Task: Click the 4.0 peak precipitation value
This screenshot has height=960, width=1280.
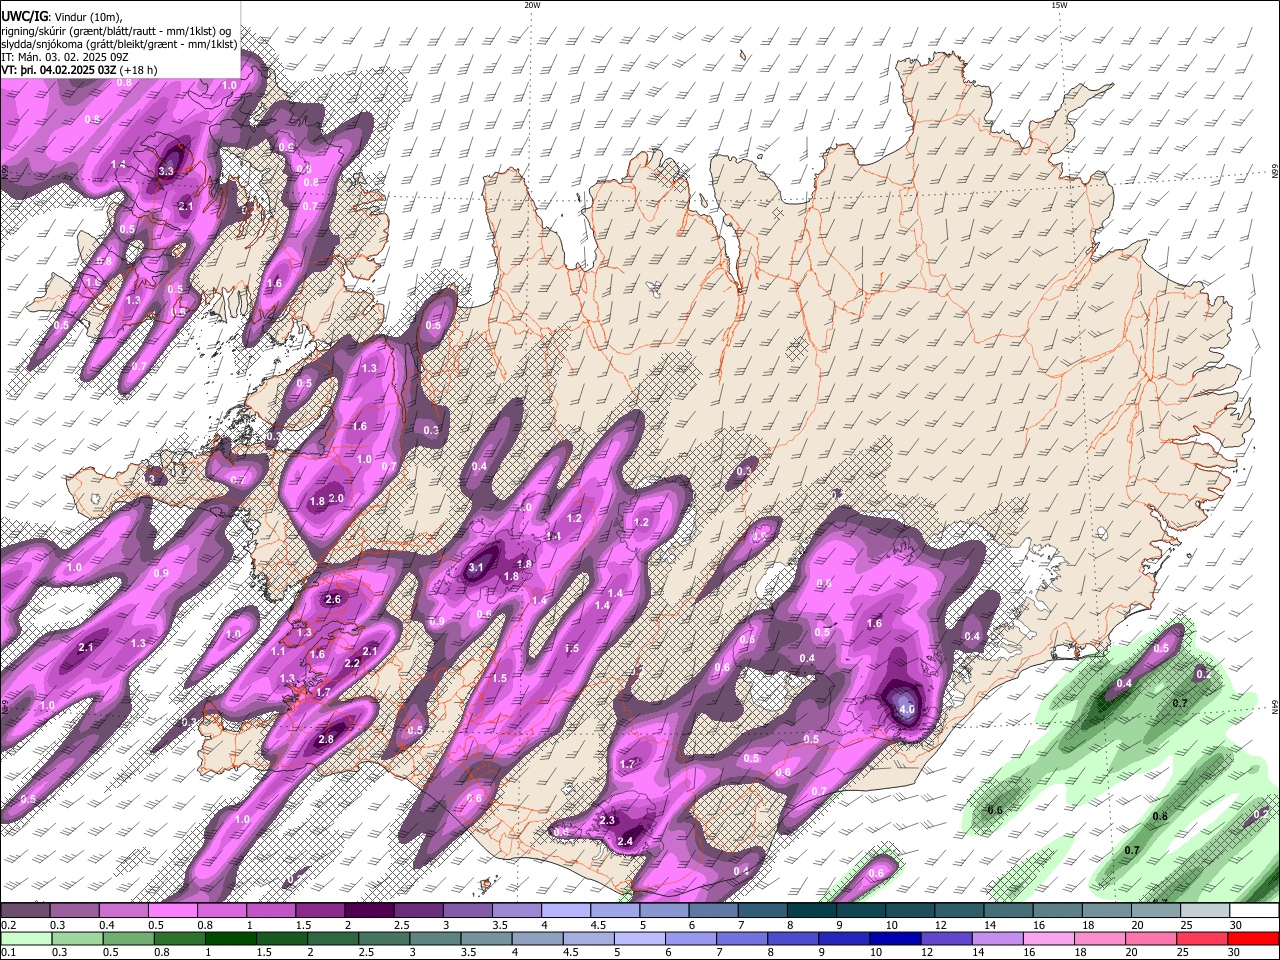Action: coord(907,710)
